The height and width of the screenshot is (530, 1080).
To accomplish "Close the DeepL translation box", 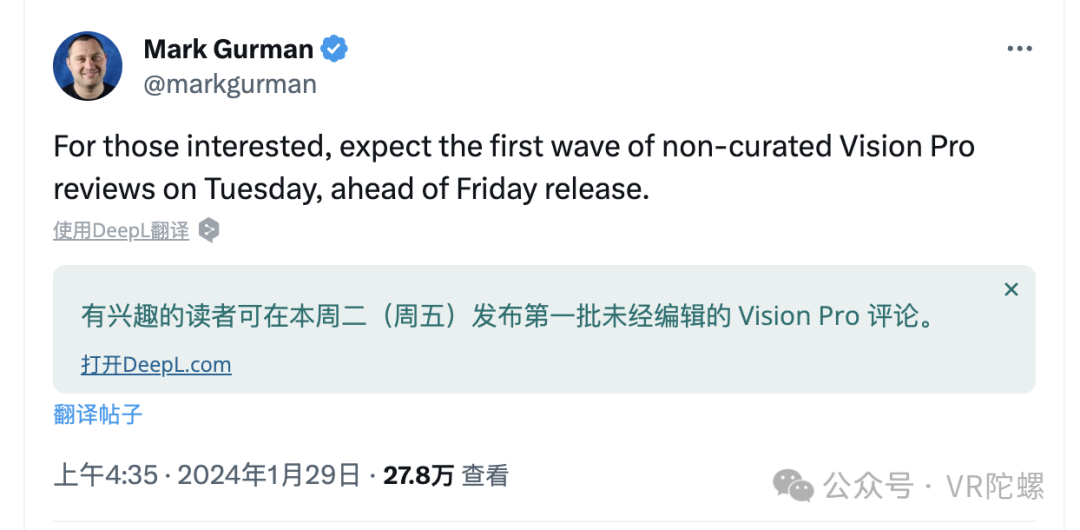I will pyautogui.click(x=1010, y=289).
